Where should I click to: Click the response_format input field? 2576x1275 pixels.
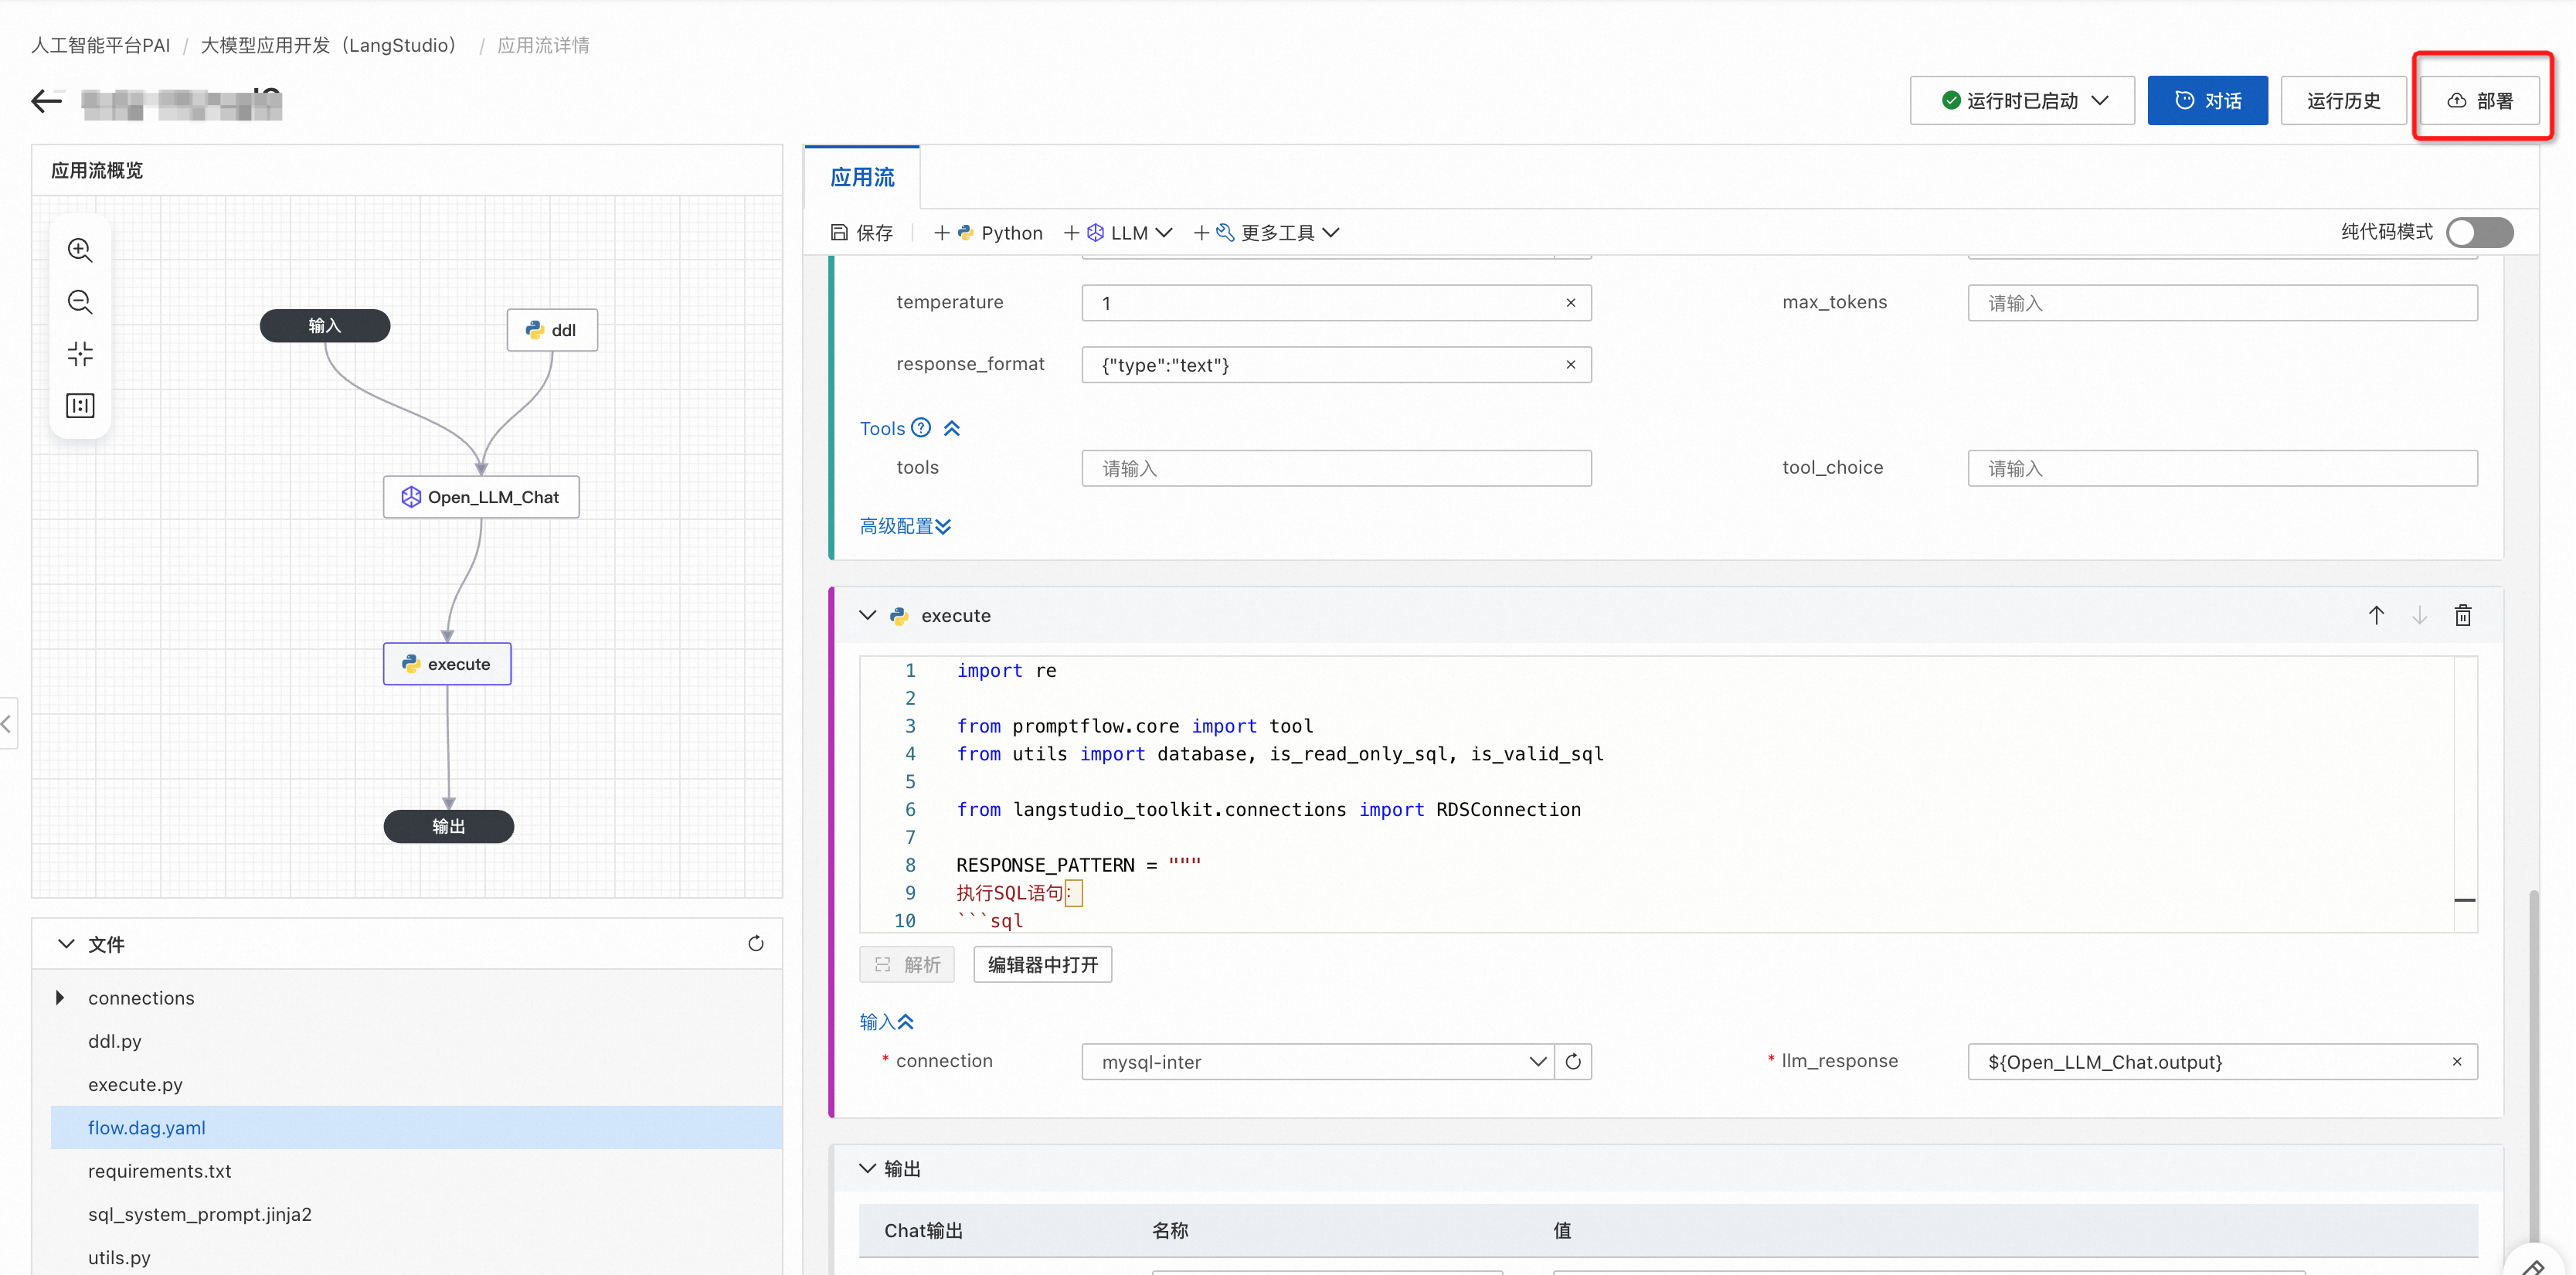click(1336, 365)
